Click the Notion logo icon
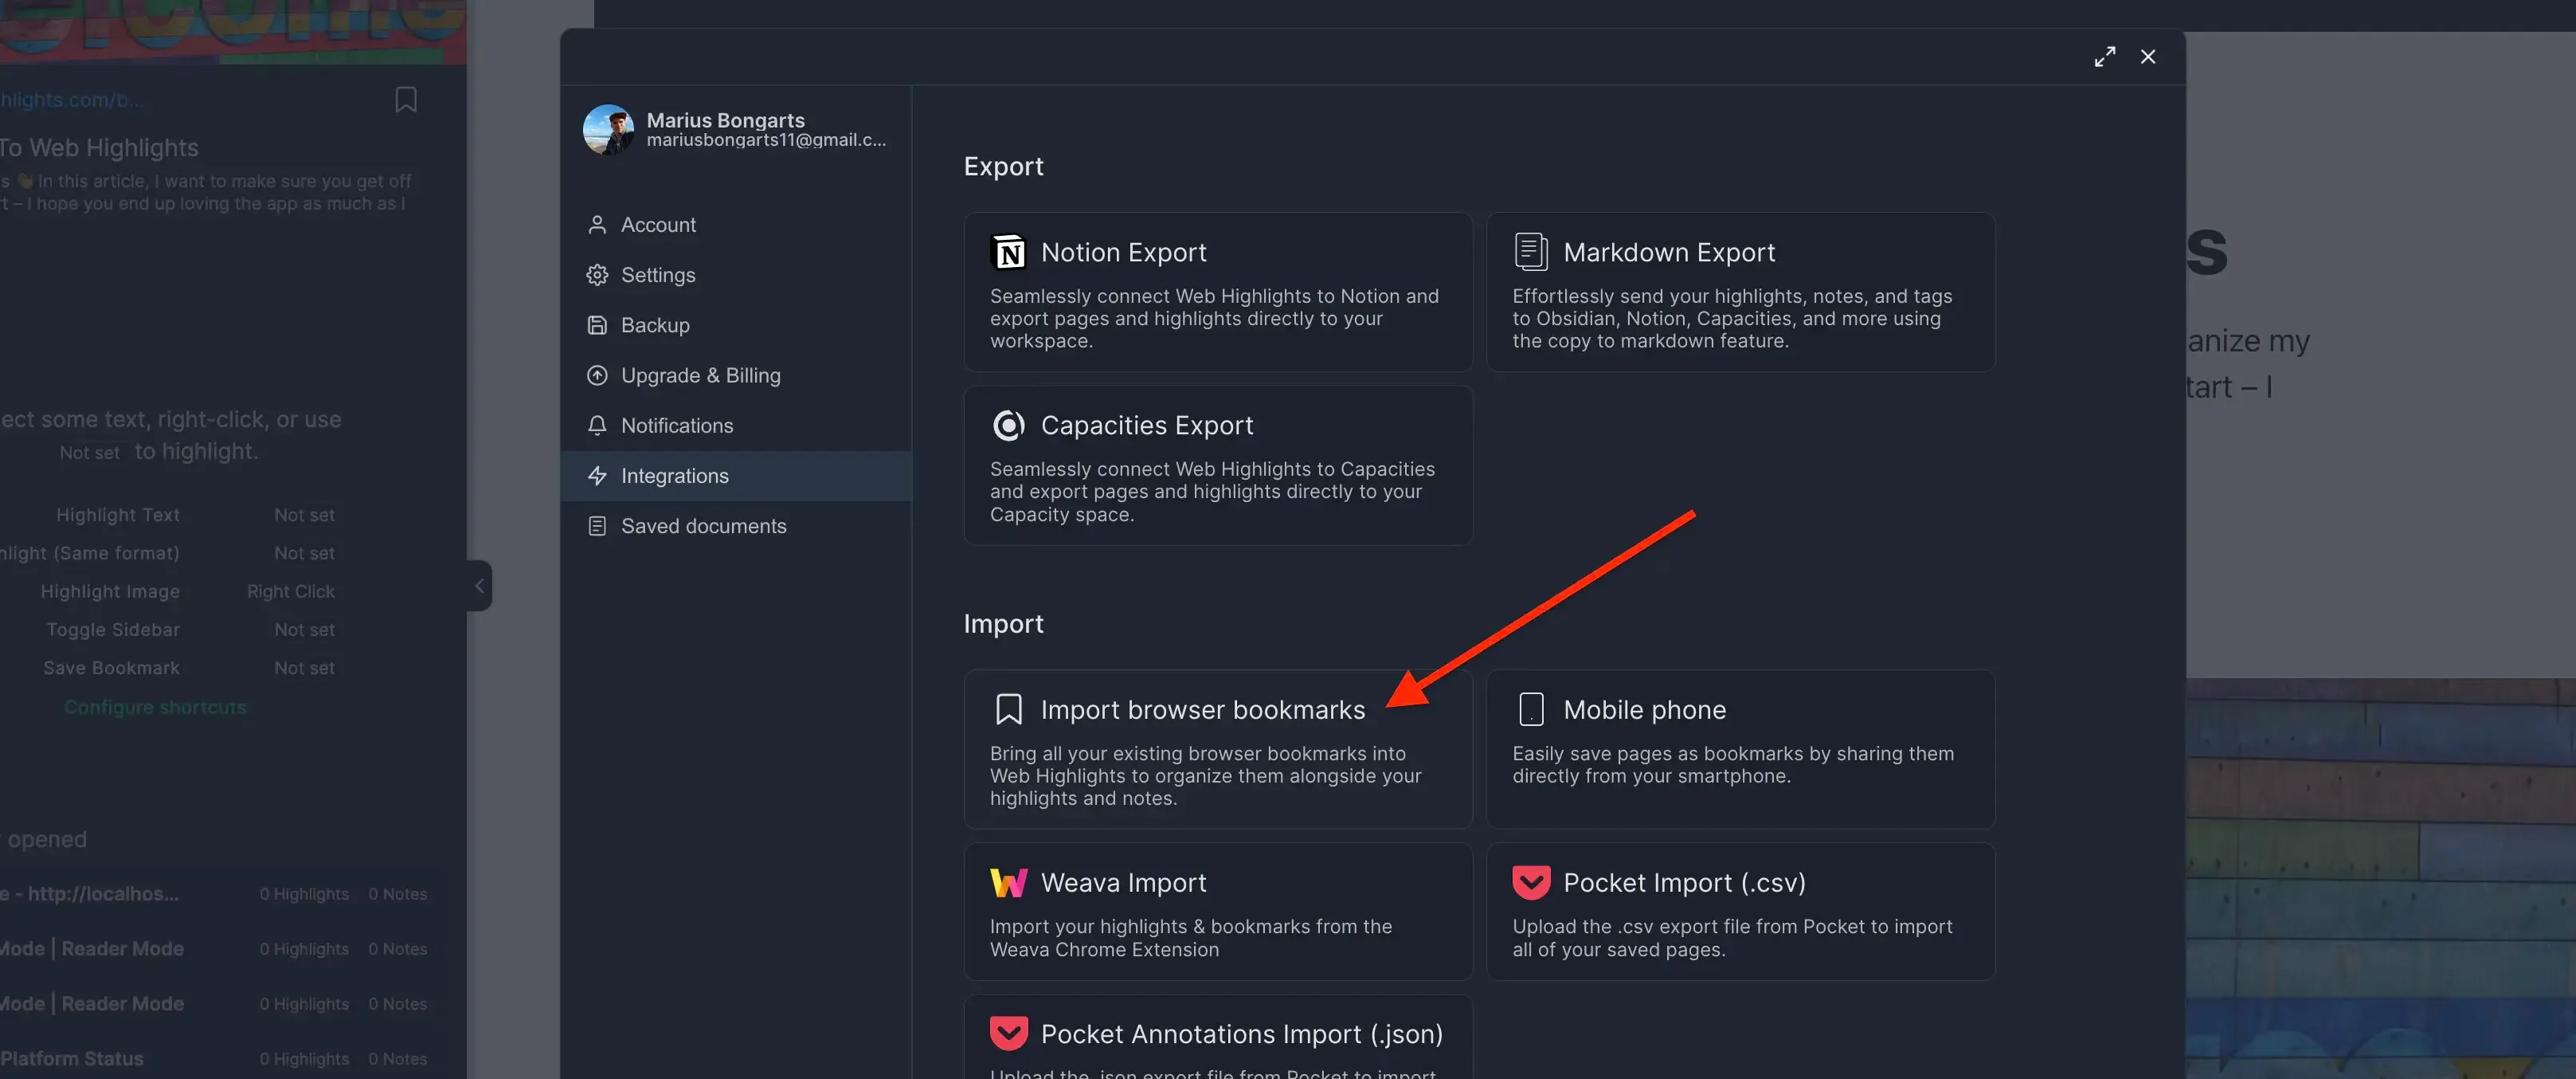Viewport: 2576px width, 1079px height. (1008, 252)
